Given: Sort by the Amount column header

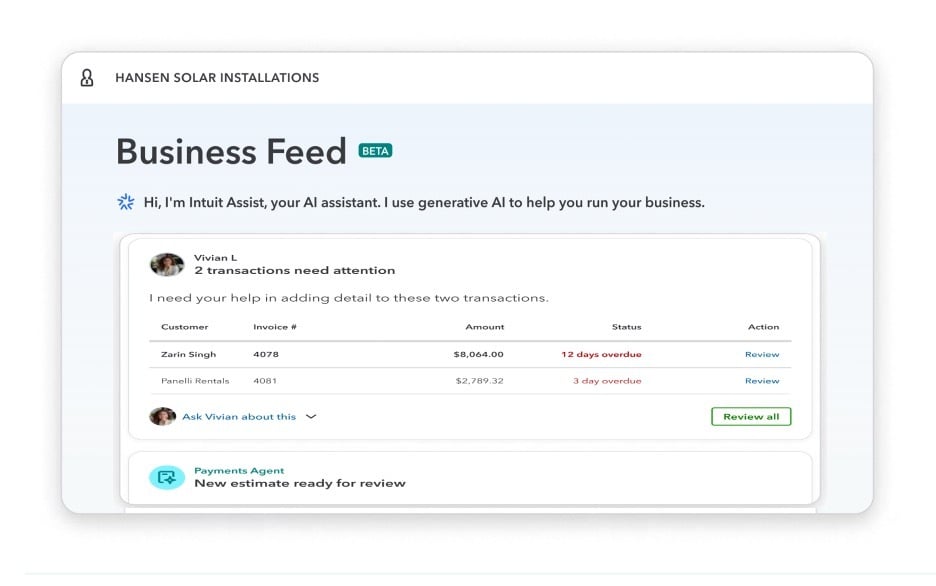Looking at the screenshot, I should click(485, 326).
